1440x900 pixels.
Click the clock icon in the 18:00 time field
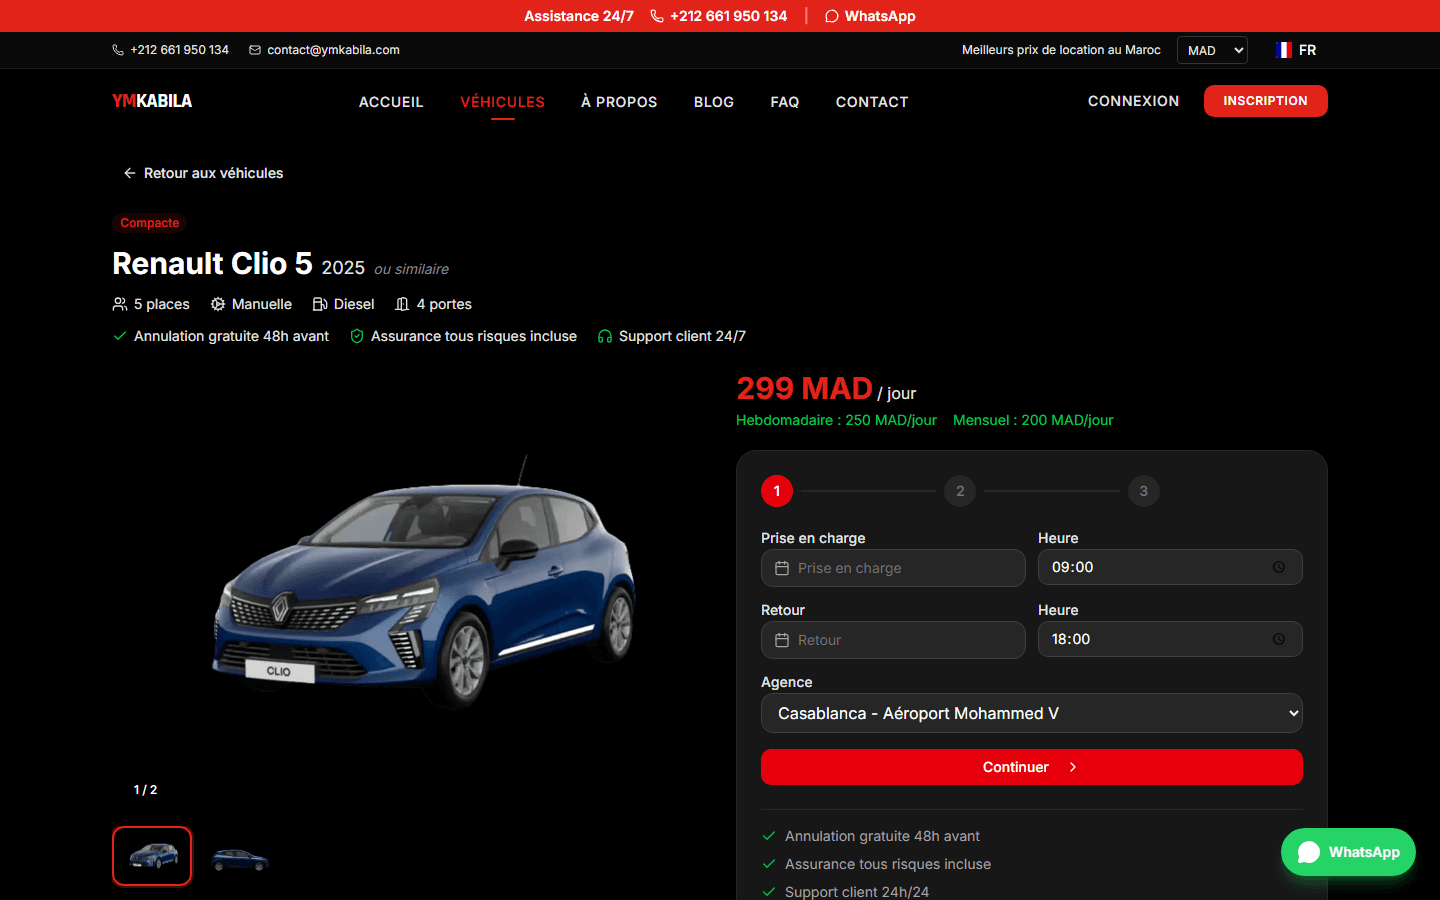1279,639
